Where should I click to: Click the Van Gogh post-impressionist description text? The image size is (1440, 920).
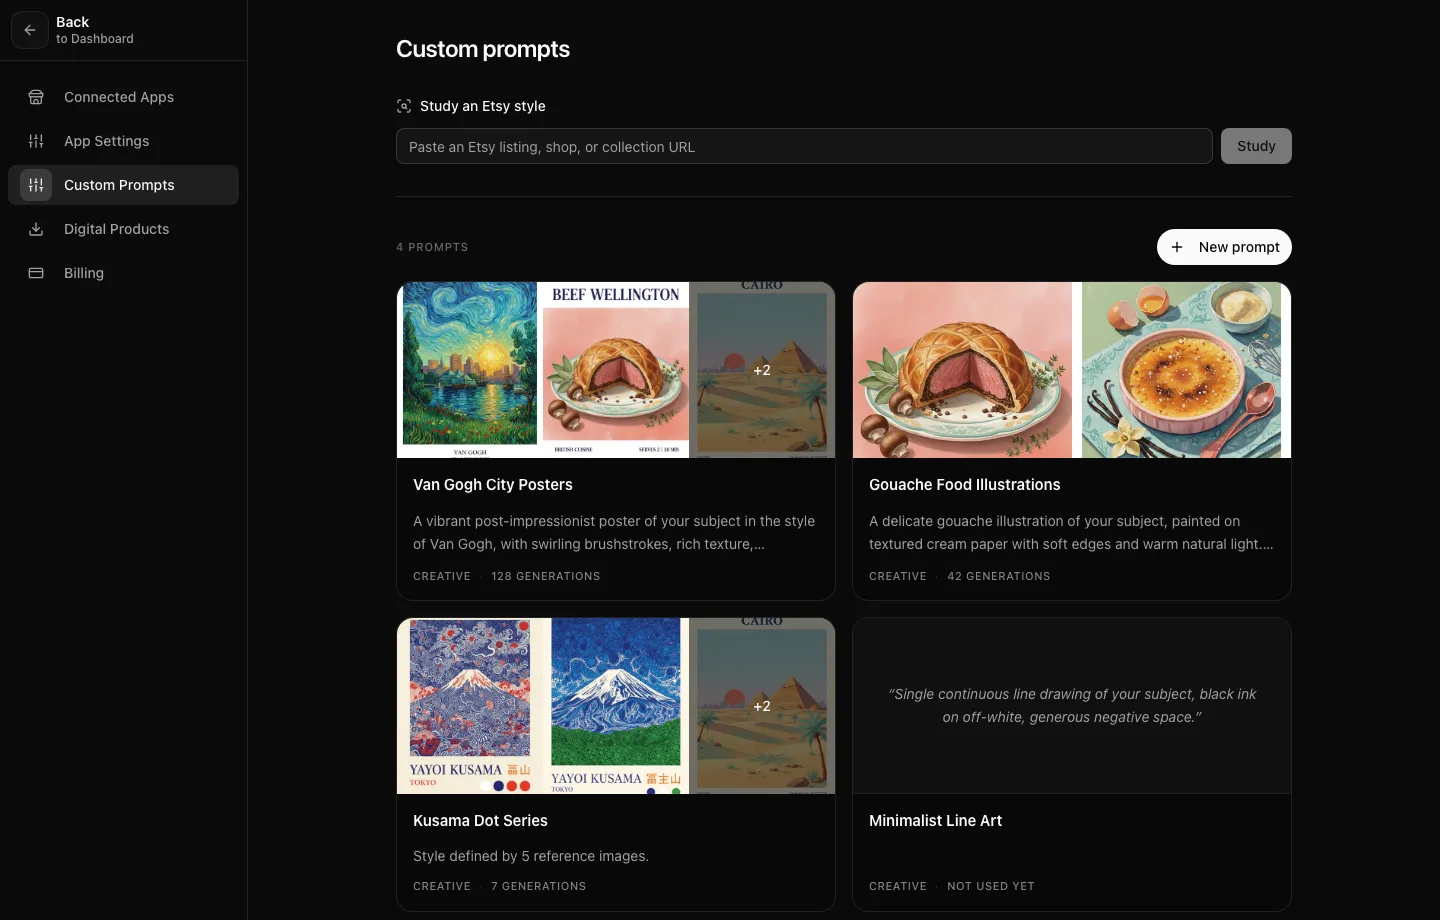pos(614,532)
